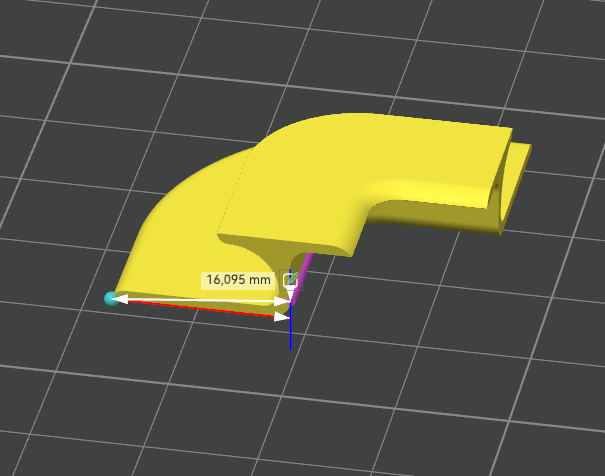
Task: Click the edit icon beside the measurement label
Action: pyautogui.click(x=290, y=281)
